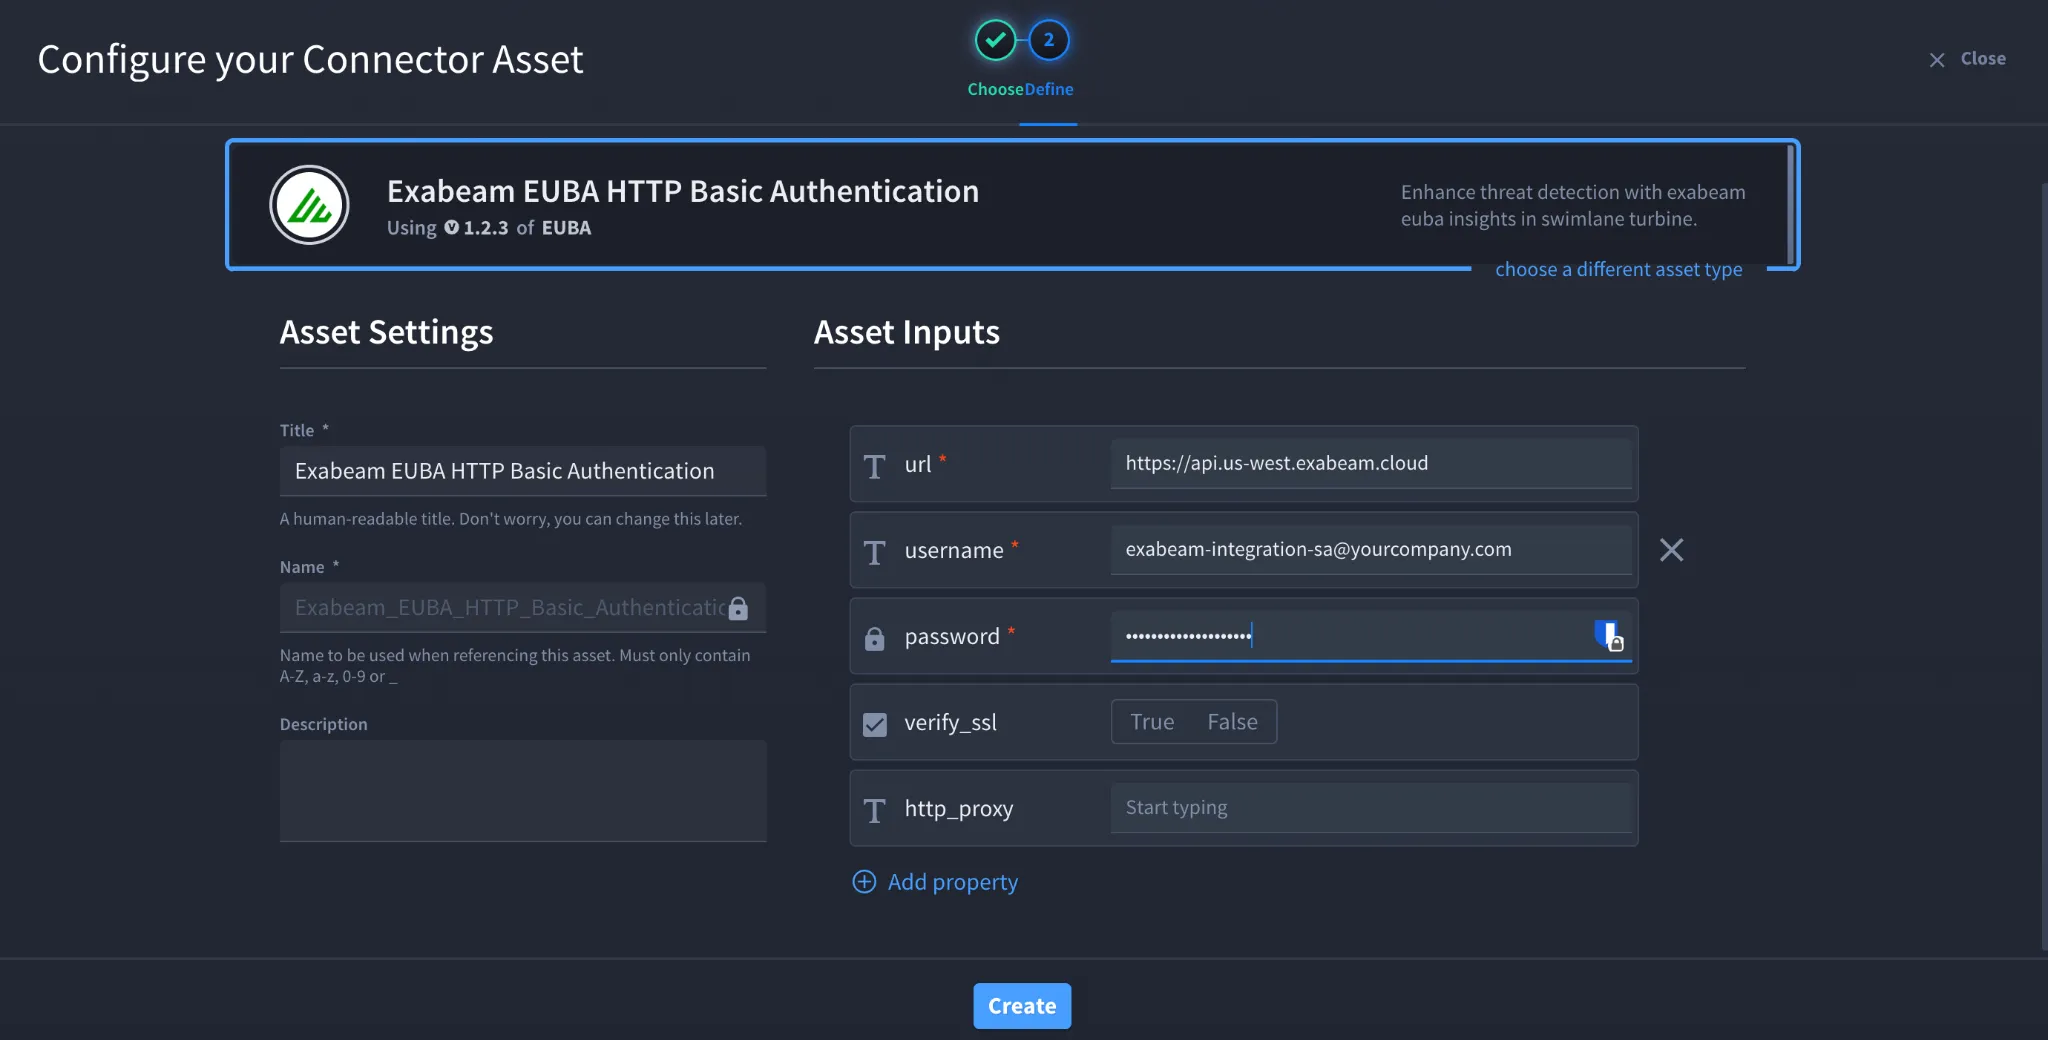Viewport: 2048px width, 1040px height.
Task: Select step 2 Define circle
Action: (x=1048, y=40)
